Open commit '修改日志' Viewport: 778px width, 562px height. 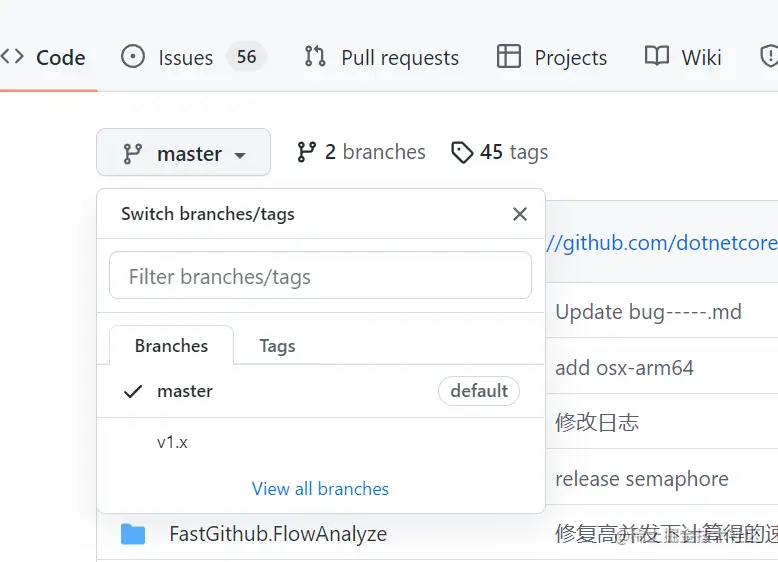click(597, 423)
